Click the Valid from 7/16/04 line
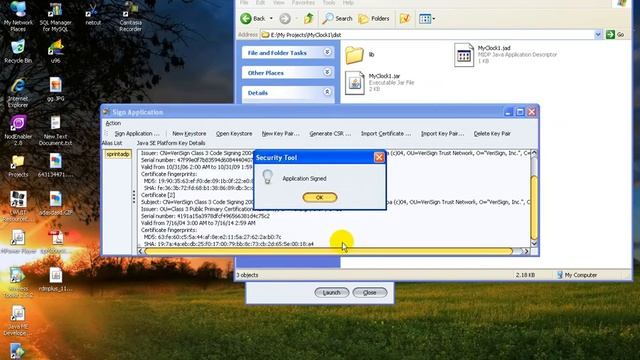The height and width of the screenshot is (360, 640). 198,223
